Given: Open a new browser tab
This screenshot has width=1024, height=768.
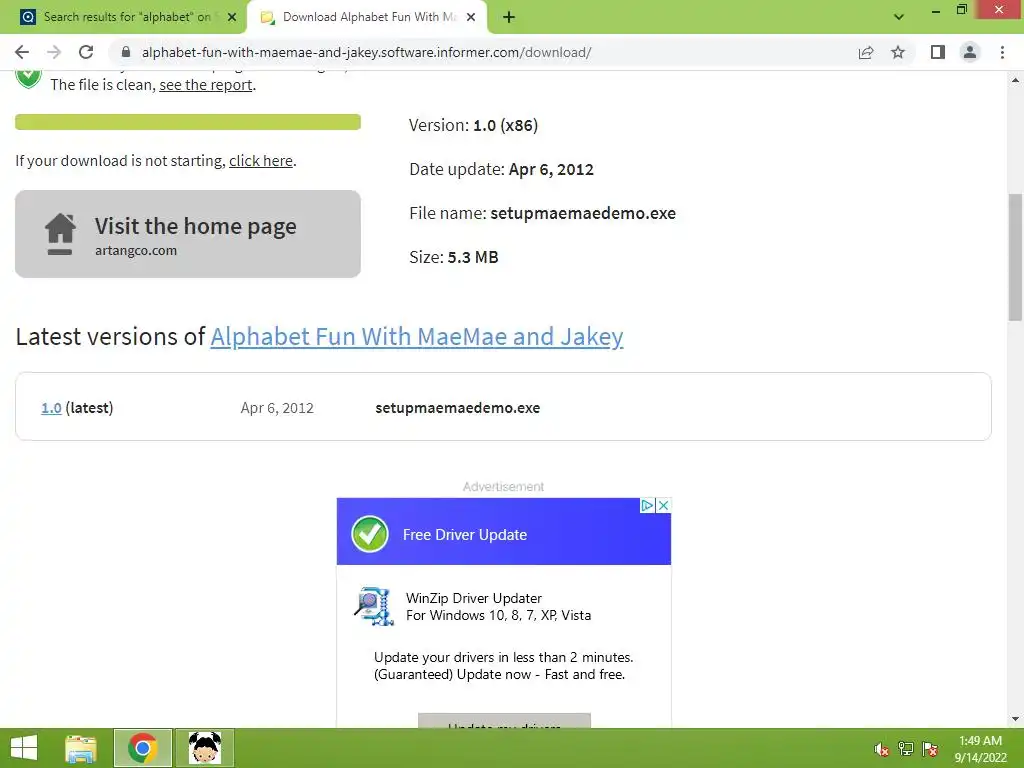Looking at the screenshot, I should 509,17.
